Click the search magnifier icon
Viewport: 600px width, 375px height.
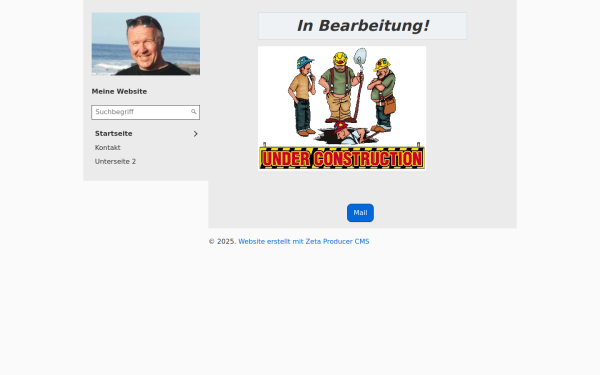pos(194,112)
